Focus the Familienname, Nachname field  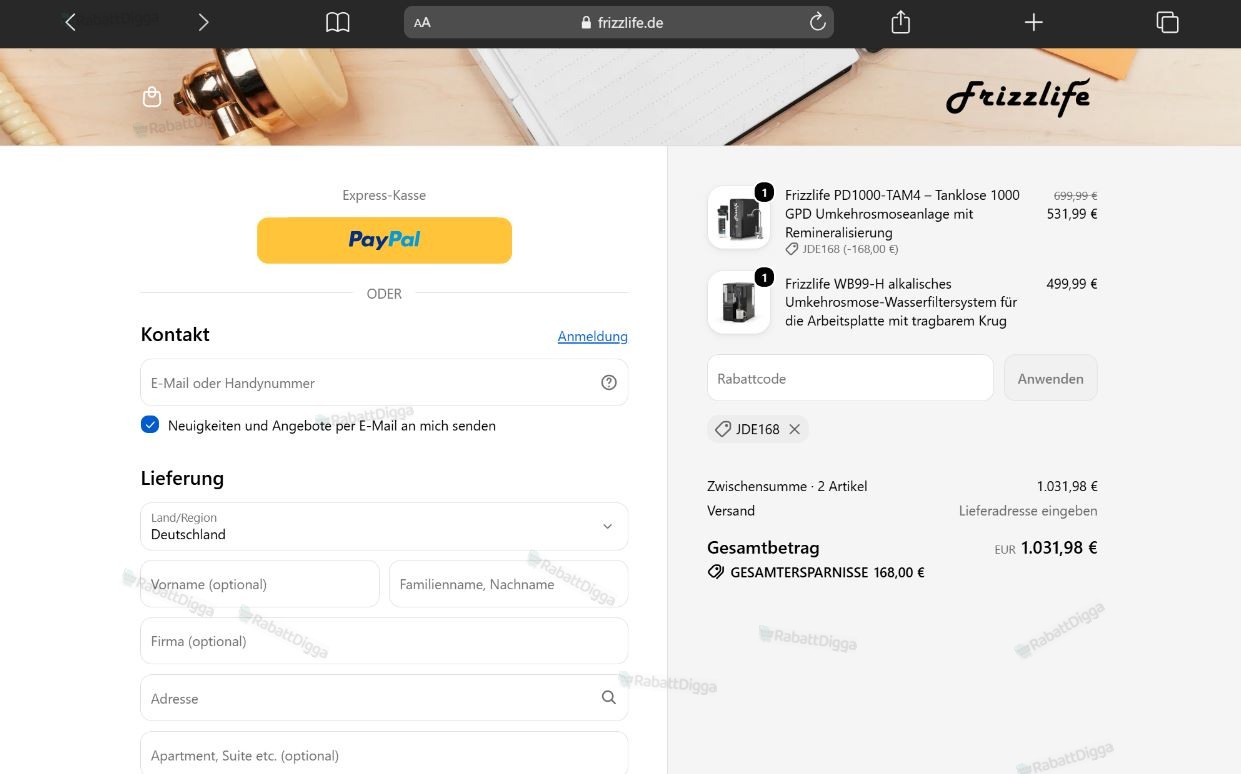coord(508,584)
